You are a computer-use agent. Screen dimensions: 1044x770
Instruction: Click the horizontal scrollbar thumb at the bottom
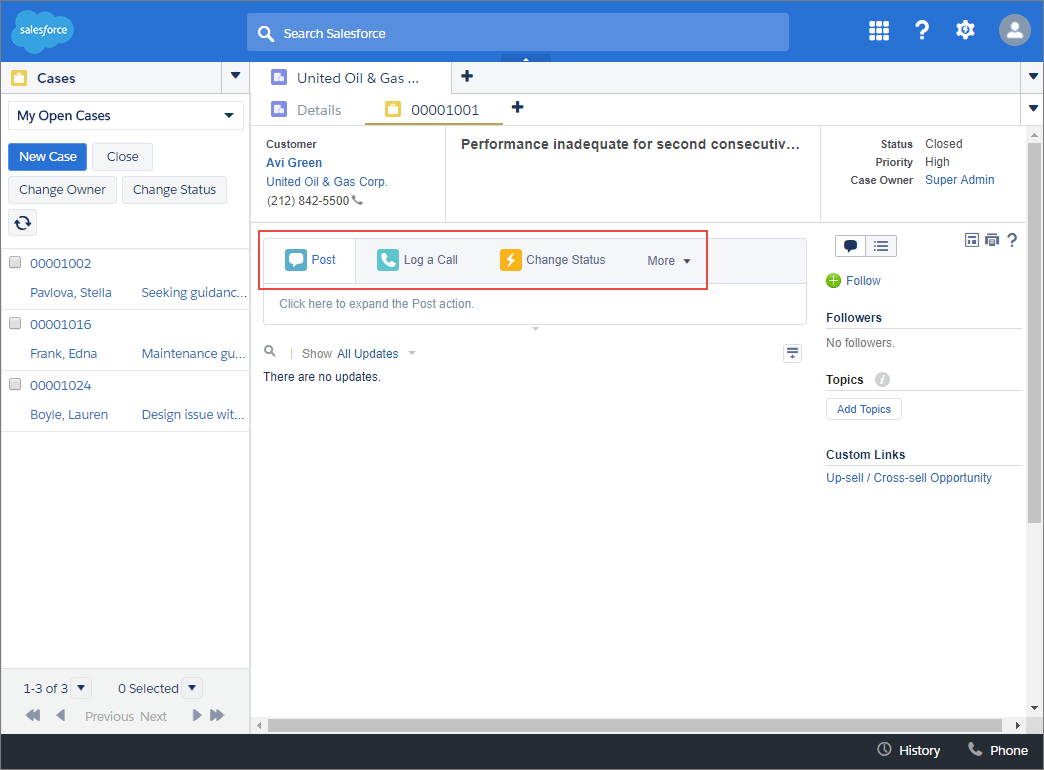pyautogui.click(x=635, y=725)
